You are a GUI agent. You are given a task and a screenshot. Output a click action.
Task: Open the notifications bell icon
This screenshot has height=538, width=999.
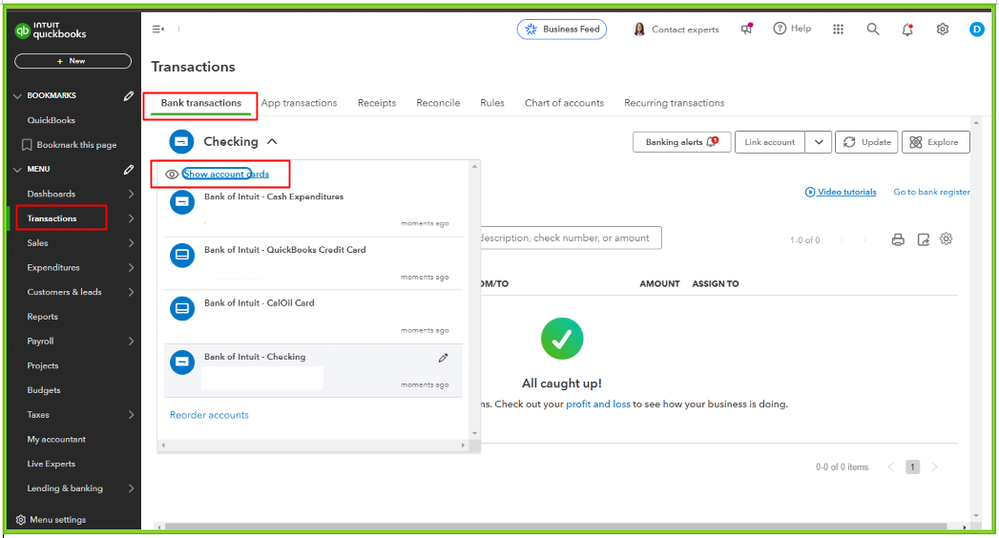pyautogui.click(x=907, y=29)
